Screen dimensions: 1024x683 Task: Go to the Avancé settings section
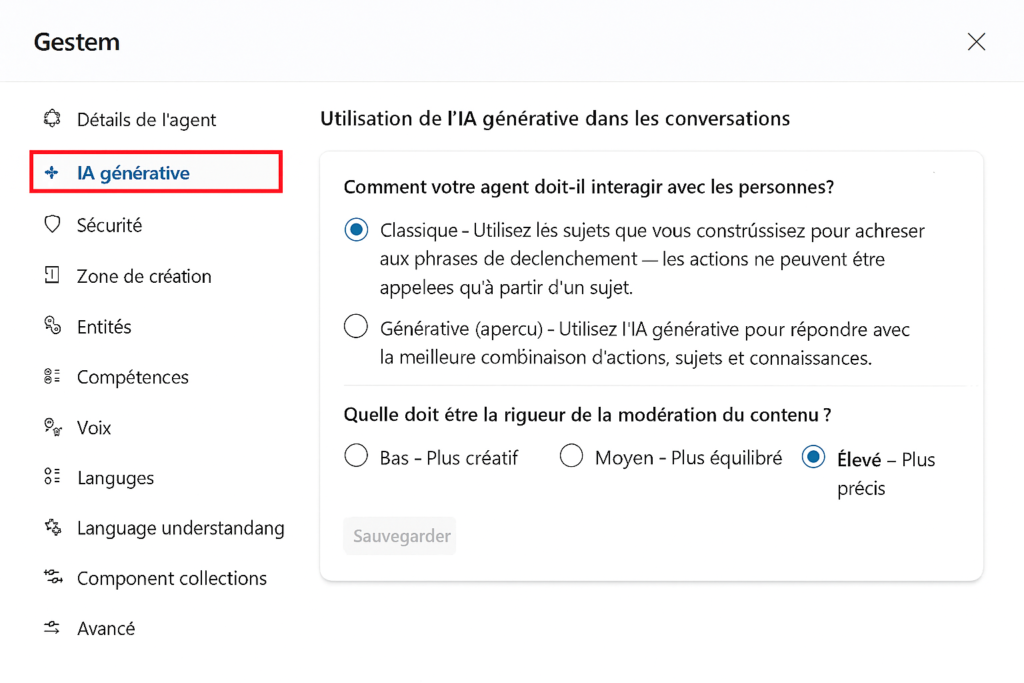click(106, 628)
